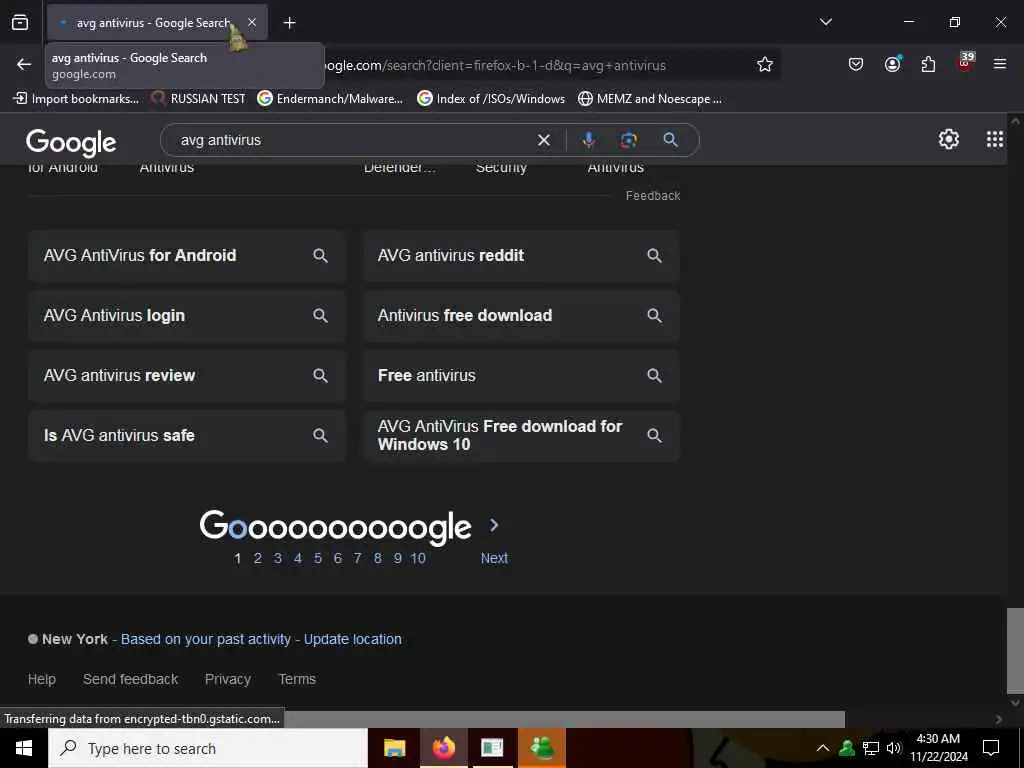Open MEMZ and Noescape bookmark

(x=650, y=99)
